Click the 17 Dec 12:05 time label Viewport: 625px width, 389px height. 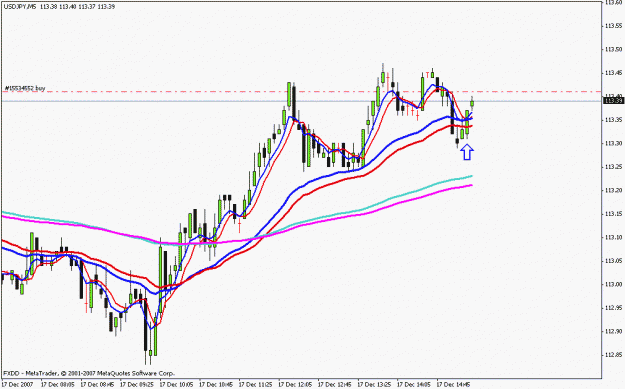295,385
